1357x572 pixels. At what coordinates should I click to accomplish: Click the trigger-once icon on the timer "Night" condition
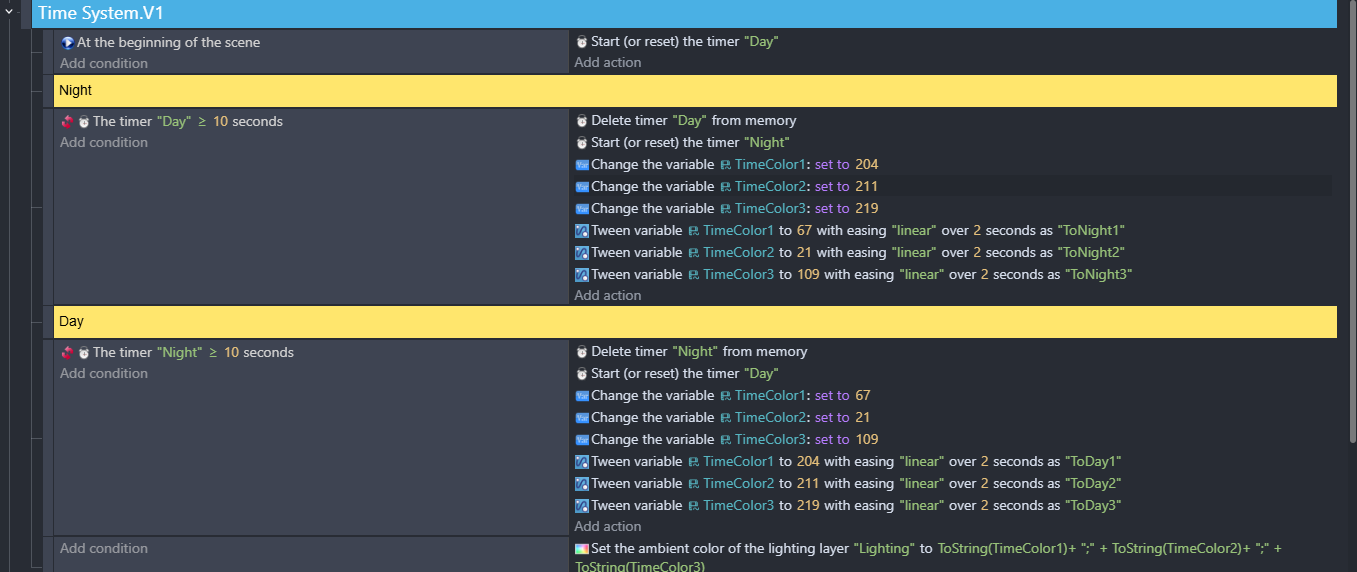pyautogui.click(x=67, y=353)
